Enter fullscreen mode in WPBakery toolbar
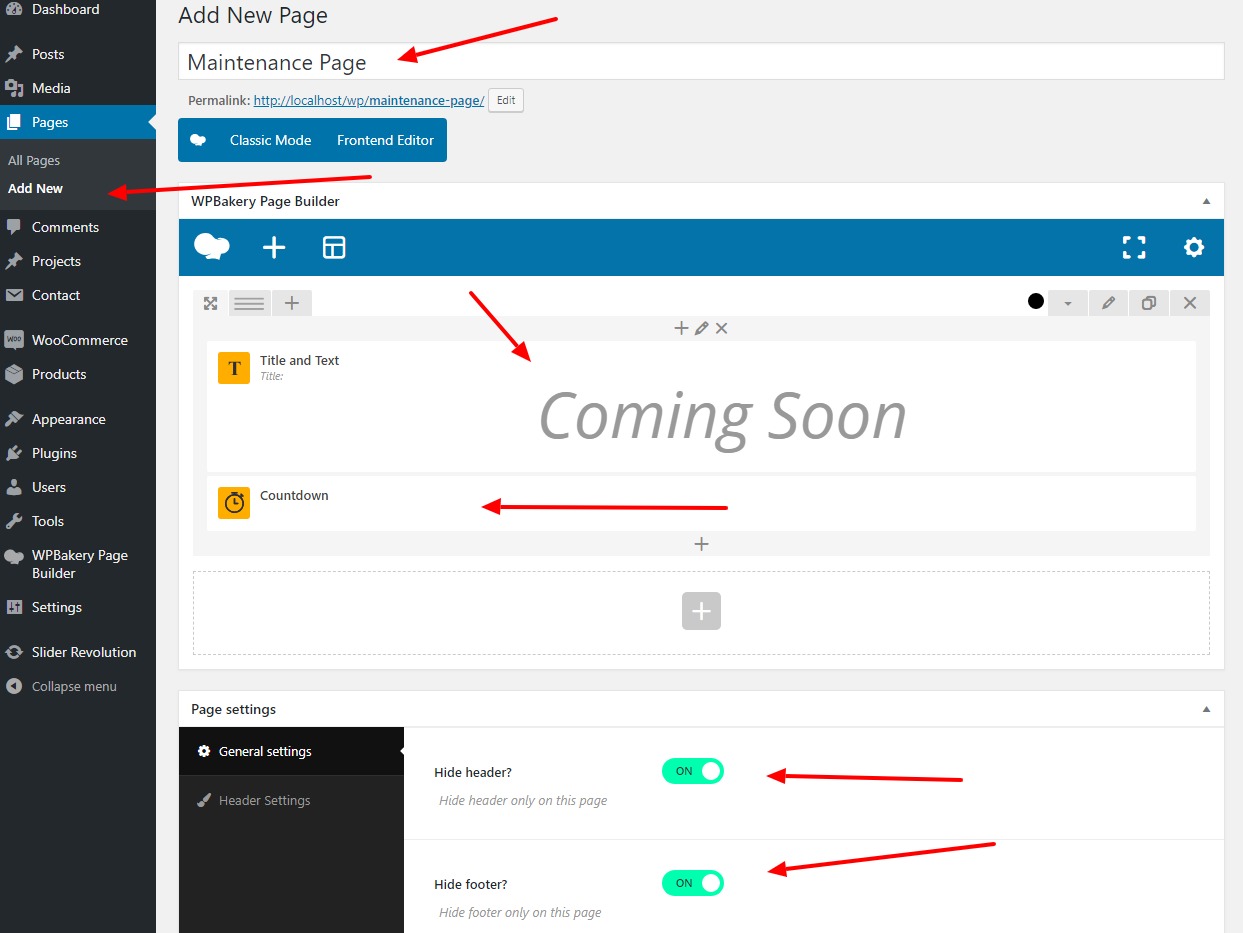 click(x=1134, y=248)
